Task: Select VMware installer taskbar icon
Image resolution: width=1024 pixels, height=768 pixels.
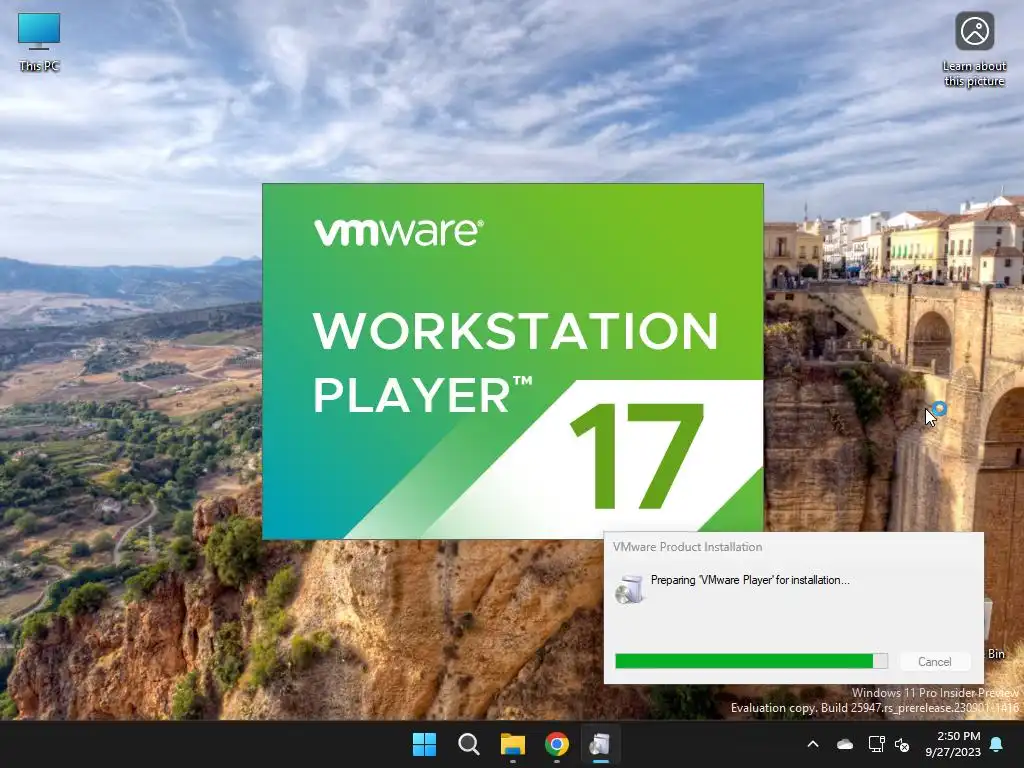Action: pos(600,744)
